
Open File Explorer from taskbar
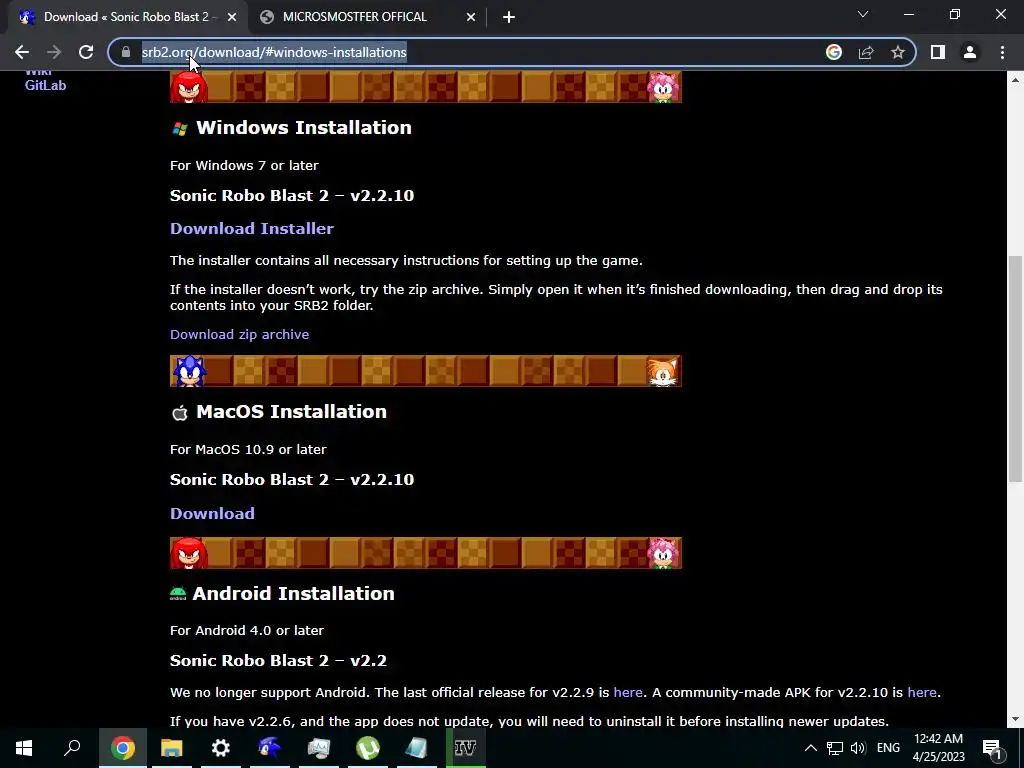pyautogui.click(x=172, y=748)
